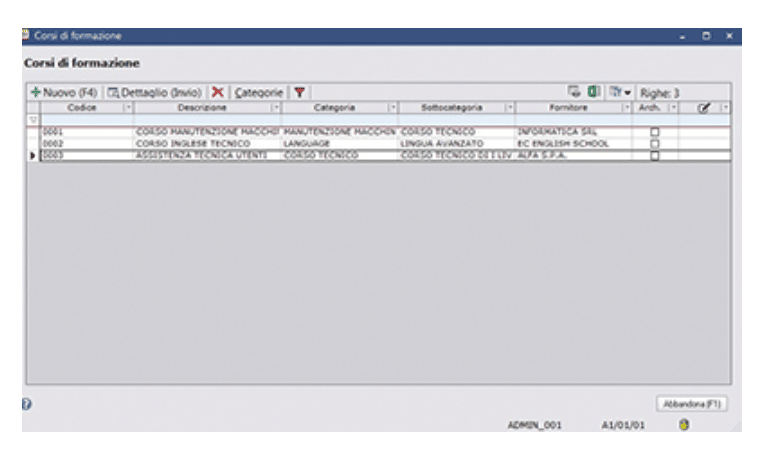Click the red filter funnel icon

click(x=297, y=92)
